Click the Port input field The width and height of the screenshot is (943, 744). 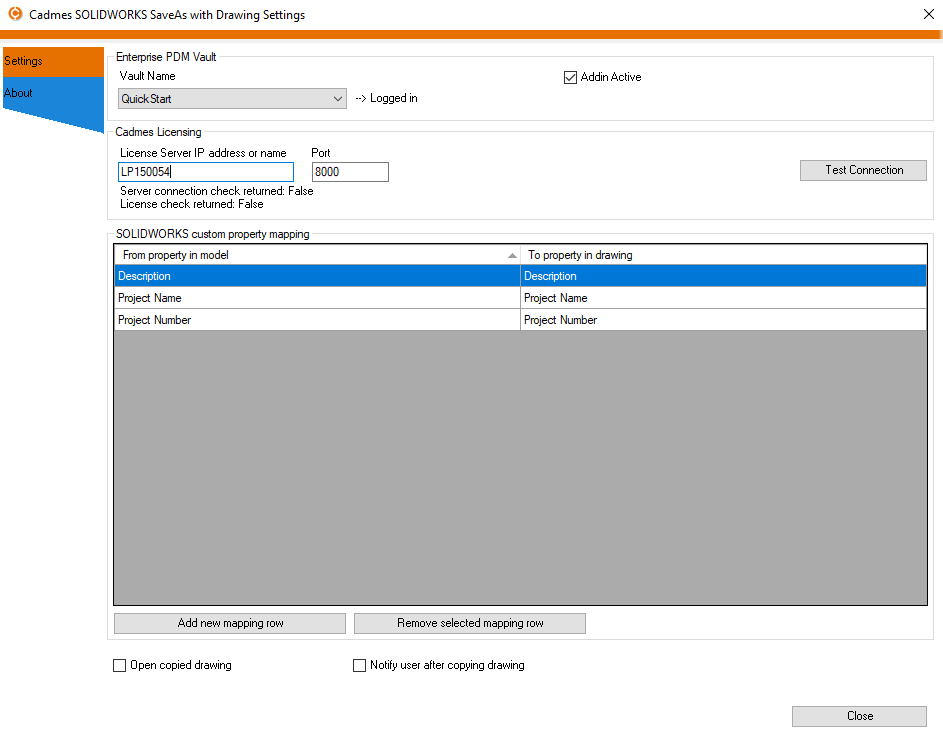pos(350,172)
